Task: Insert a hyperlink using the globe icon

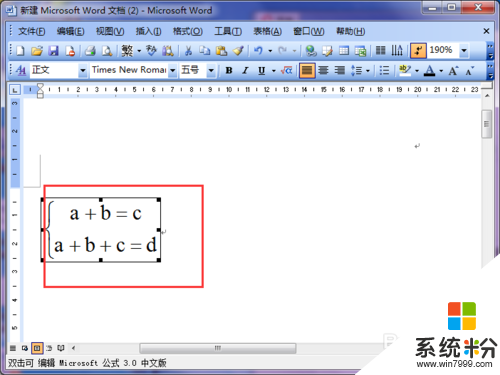Action: click(x=311, y=51)
